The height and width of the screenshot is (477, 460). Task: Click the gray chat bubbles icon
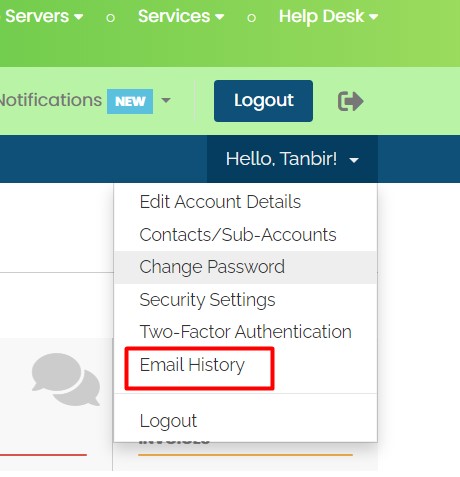[x=66, y=379]
